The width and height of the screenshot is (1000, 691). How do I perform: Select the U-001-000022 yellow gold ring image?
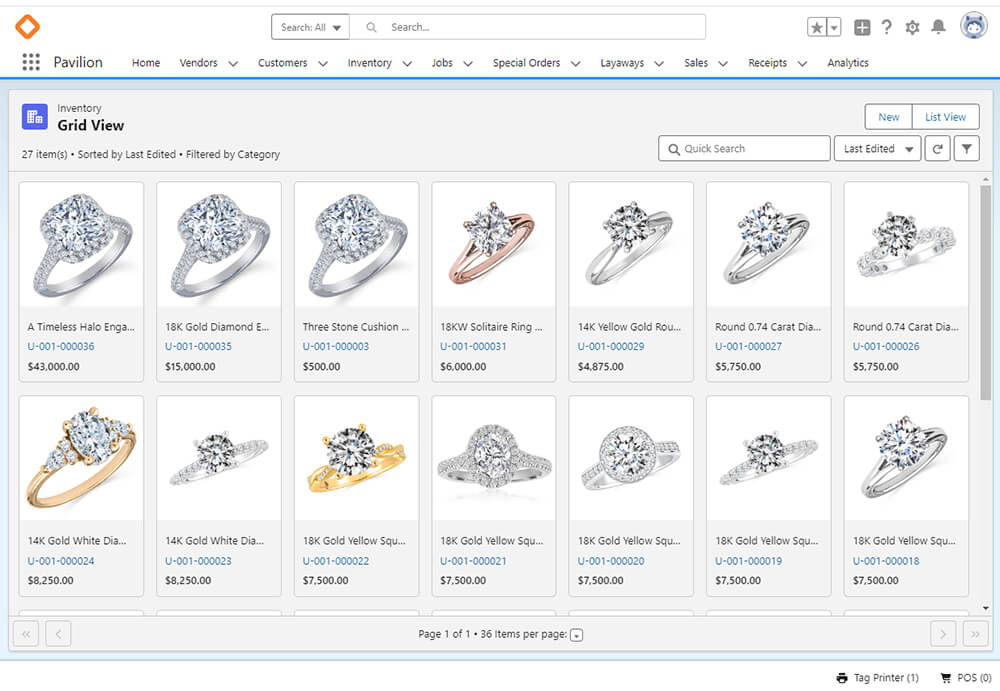pyautogui.click(x=357, y=459)
